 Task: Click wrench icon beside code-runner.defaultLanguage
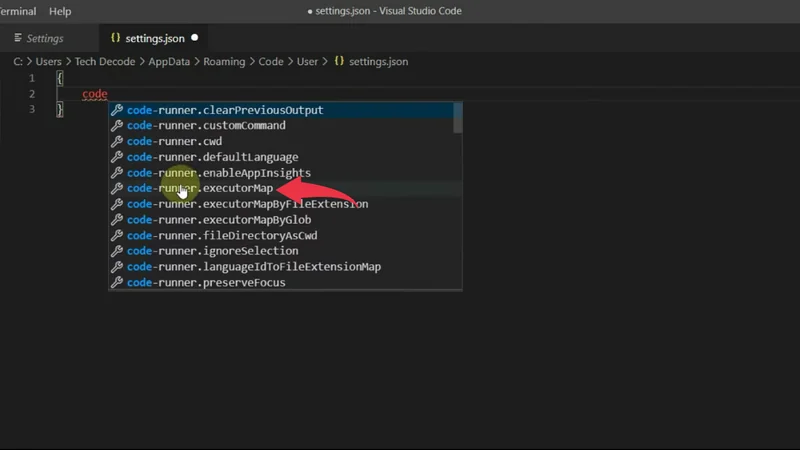click(x=117, y=157)
